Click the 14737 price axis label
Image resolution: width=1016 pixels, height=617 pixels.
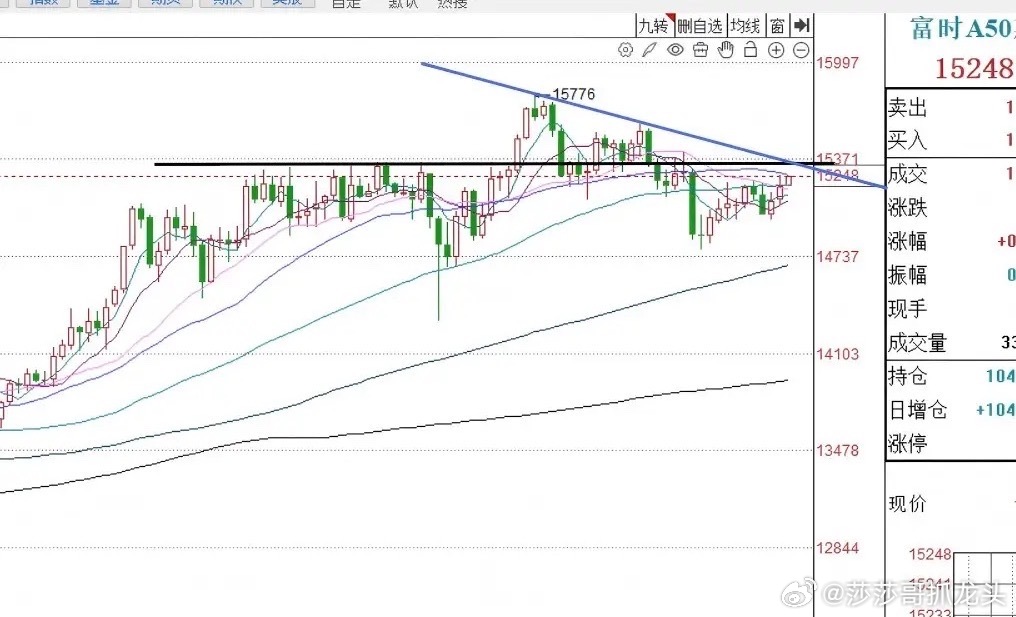pos(838,257)
